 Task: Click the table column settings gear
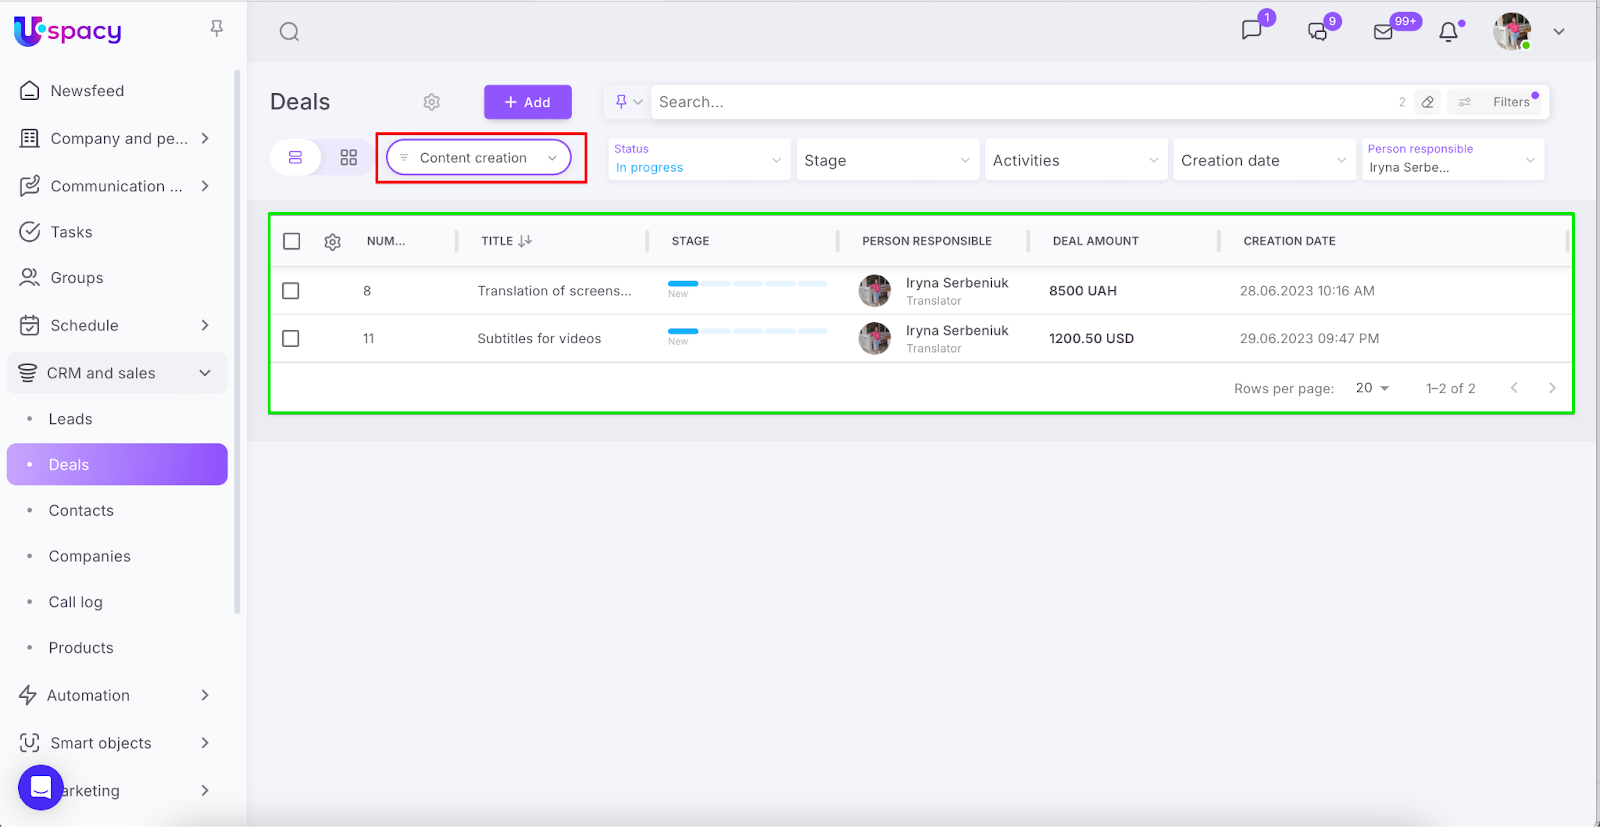333,242
